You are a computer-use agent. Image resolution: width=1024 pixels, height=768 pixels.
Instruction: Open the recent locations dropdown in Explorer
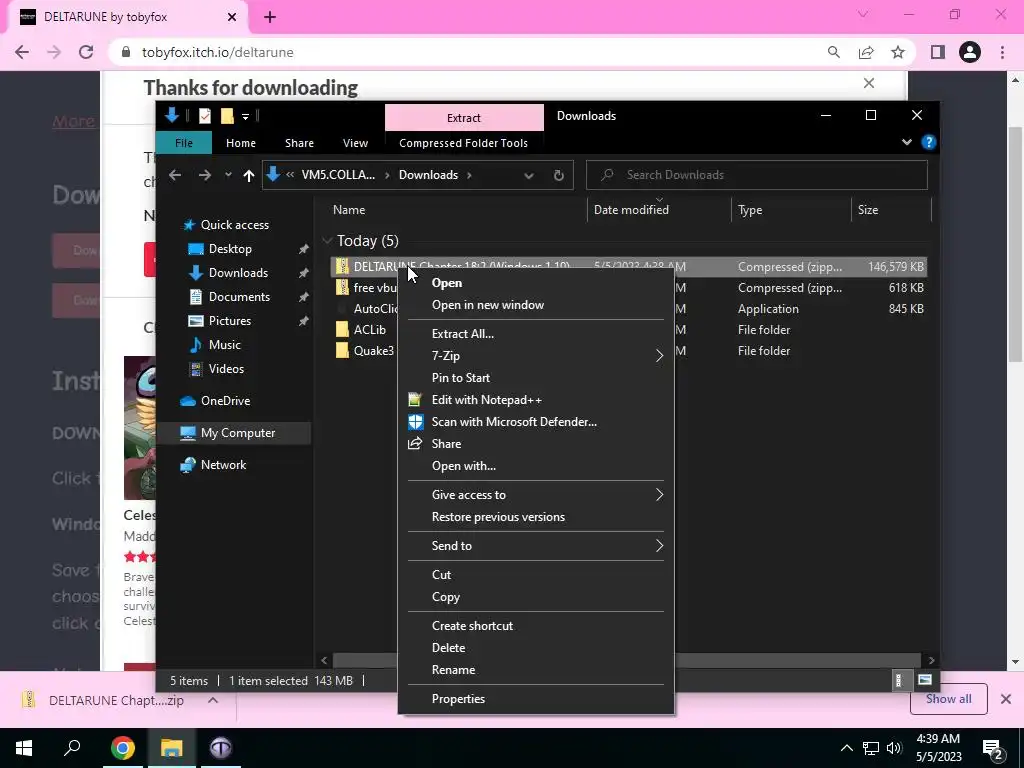[x=228, y=175]
